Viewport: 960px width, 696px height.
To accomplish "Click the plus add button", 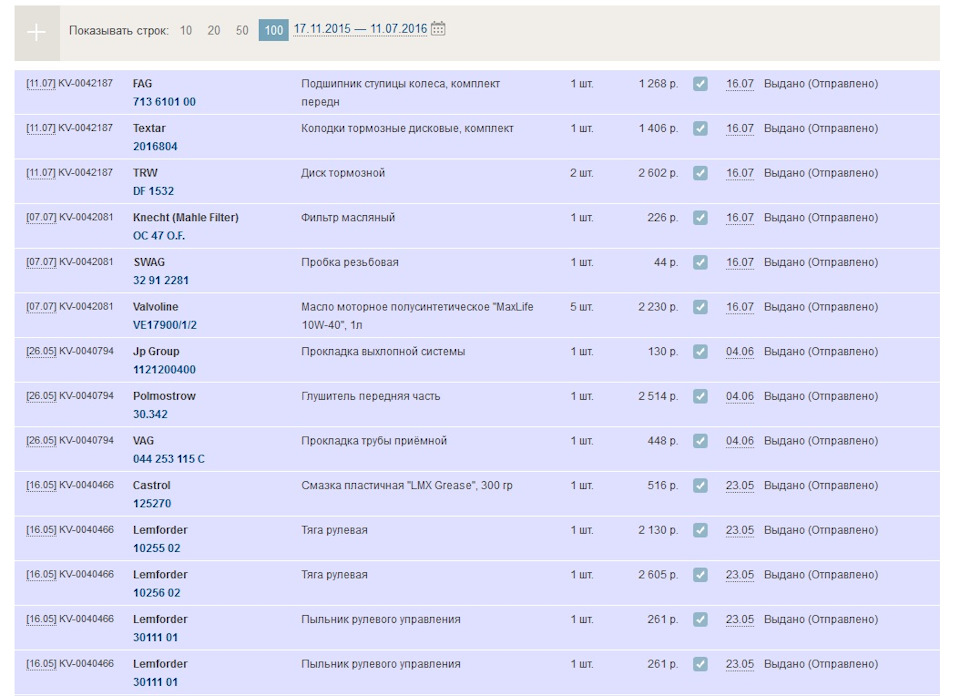I will pyautogui.click(x=37, y=32).
